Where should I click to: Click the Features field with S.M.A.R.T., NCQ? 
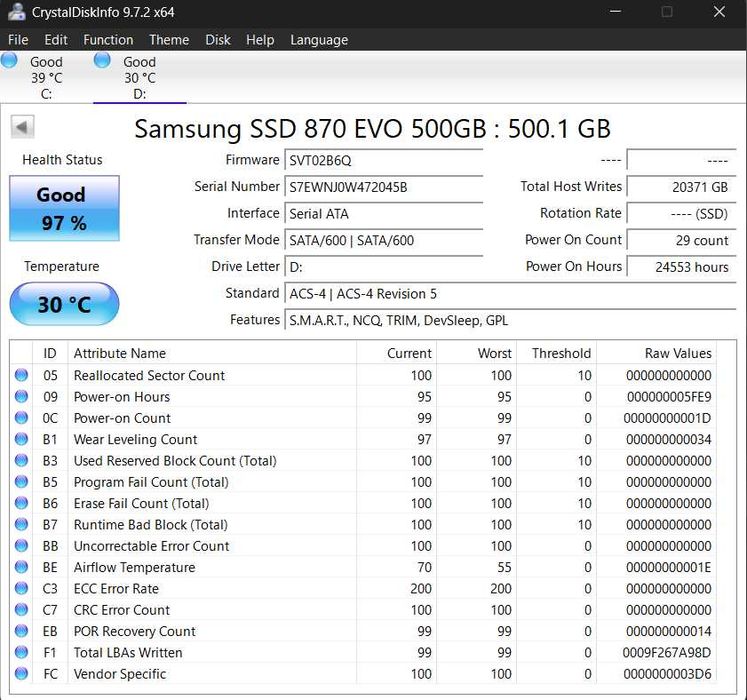510,320
